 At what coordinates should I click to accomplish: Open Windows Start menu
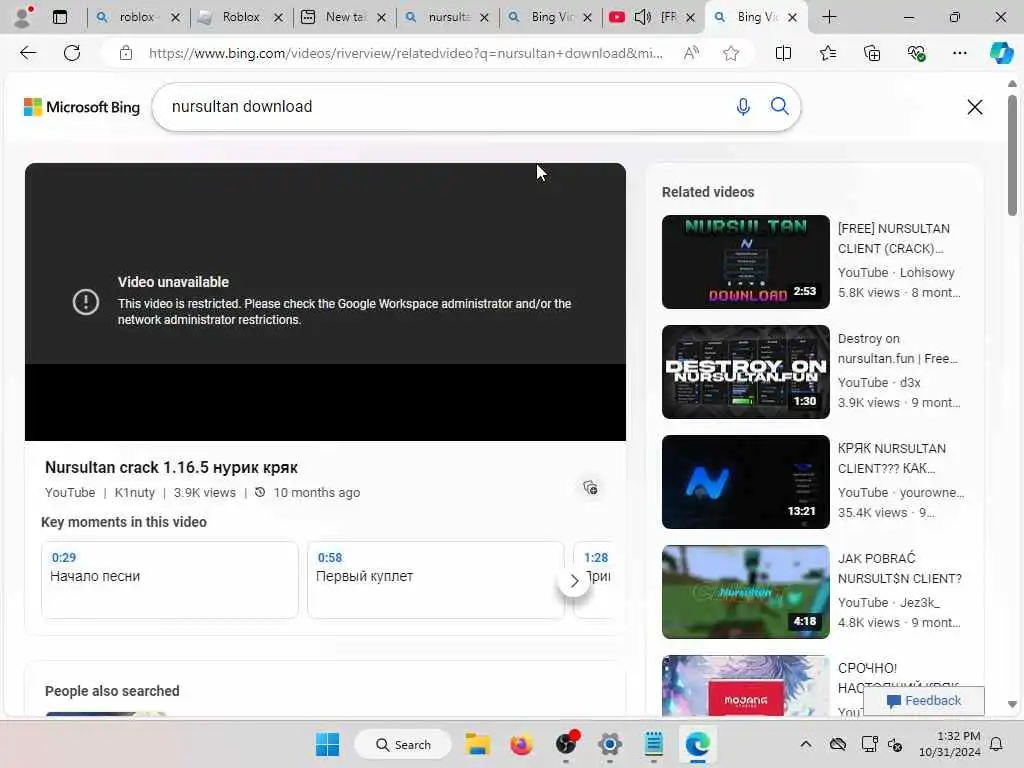[327, 744]
